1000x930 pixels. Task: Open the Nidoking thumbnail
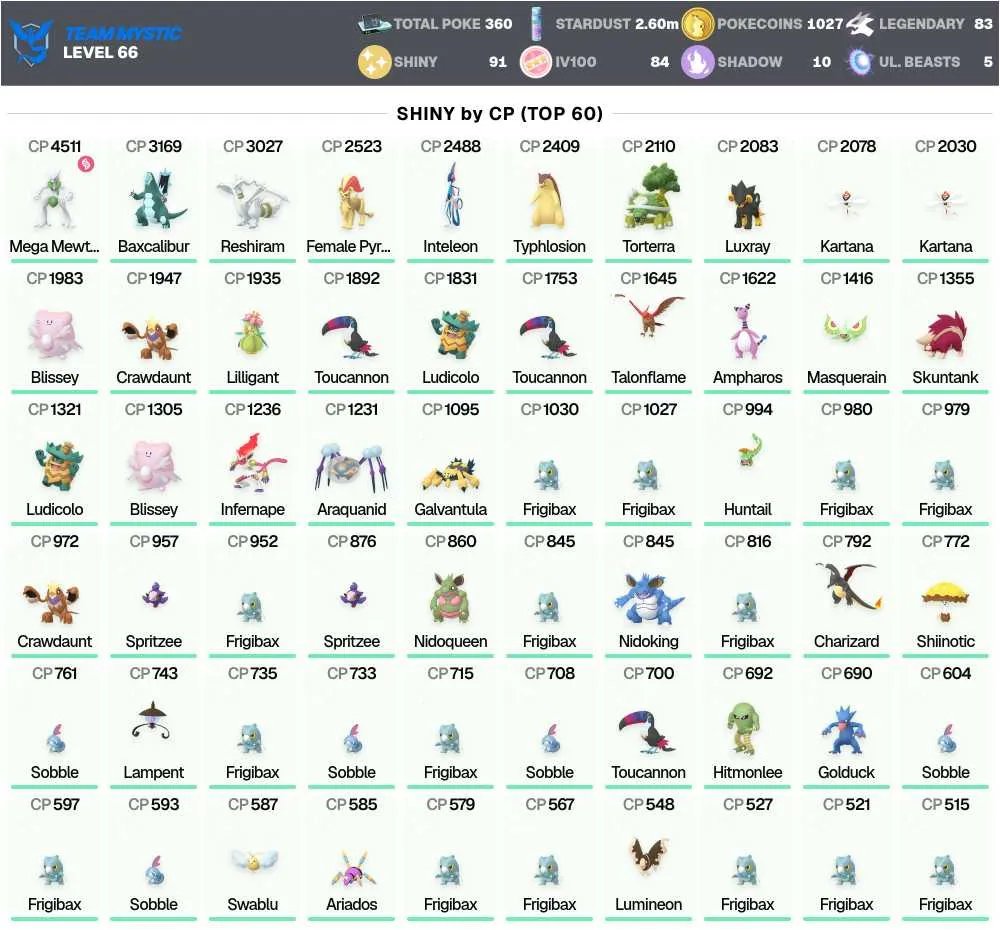pyautogui.click(x=649, y=598)
